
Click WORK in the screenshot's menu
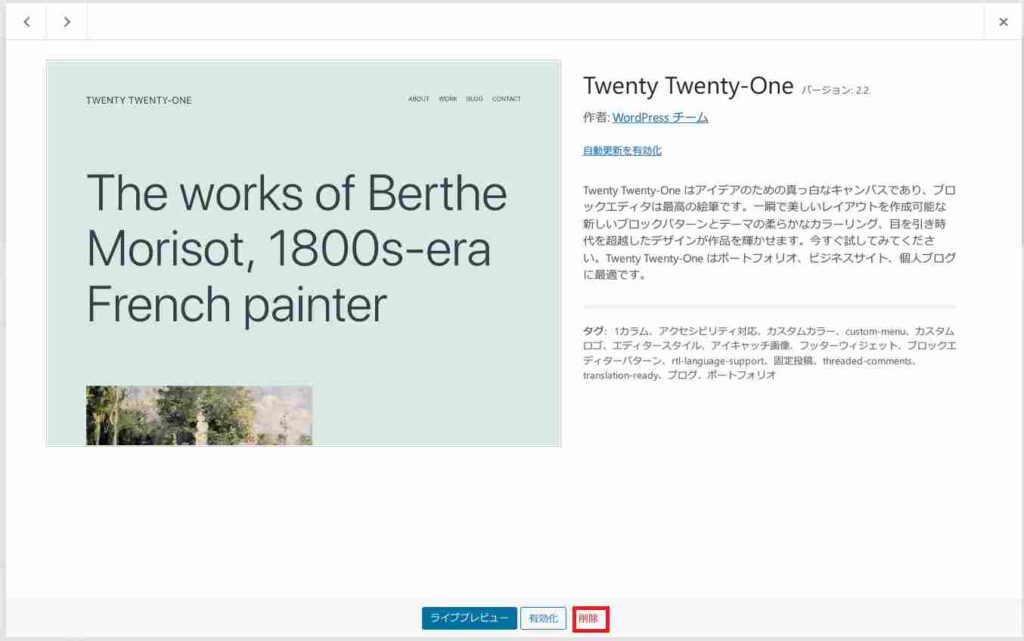tap(447, 99)
